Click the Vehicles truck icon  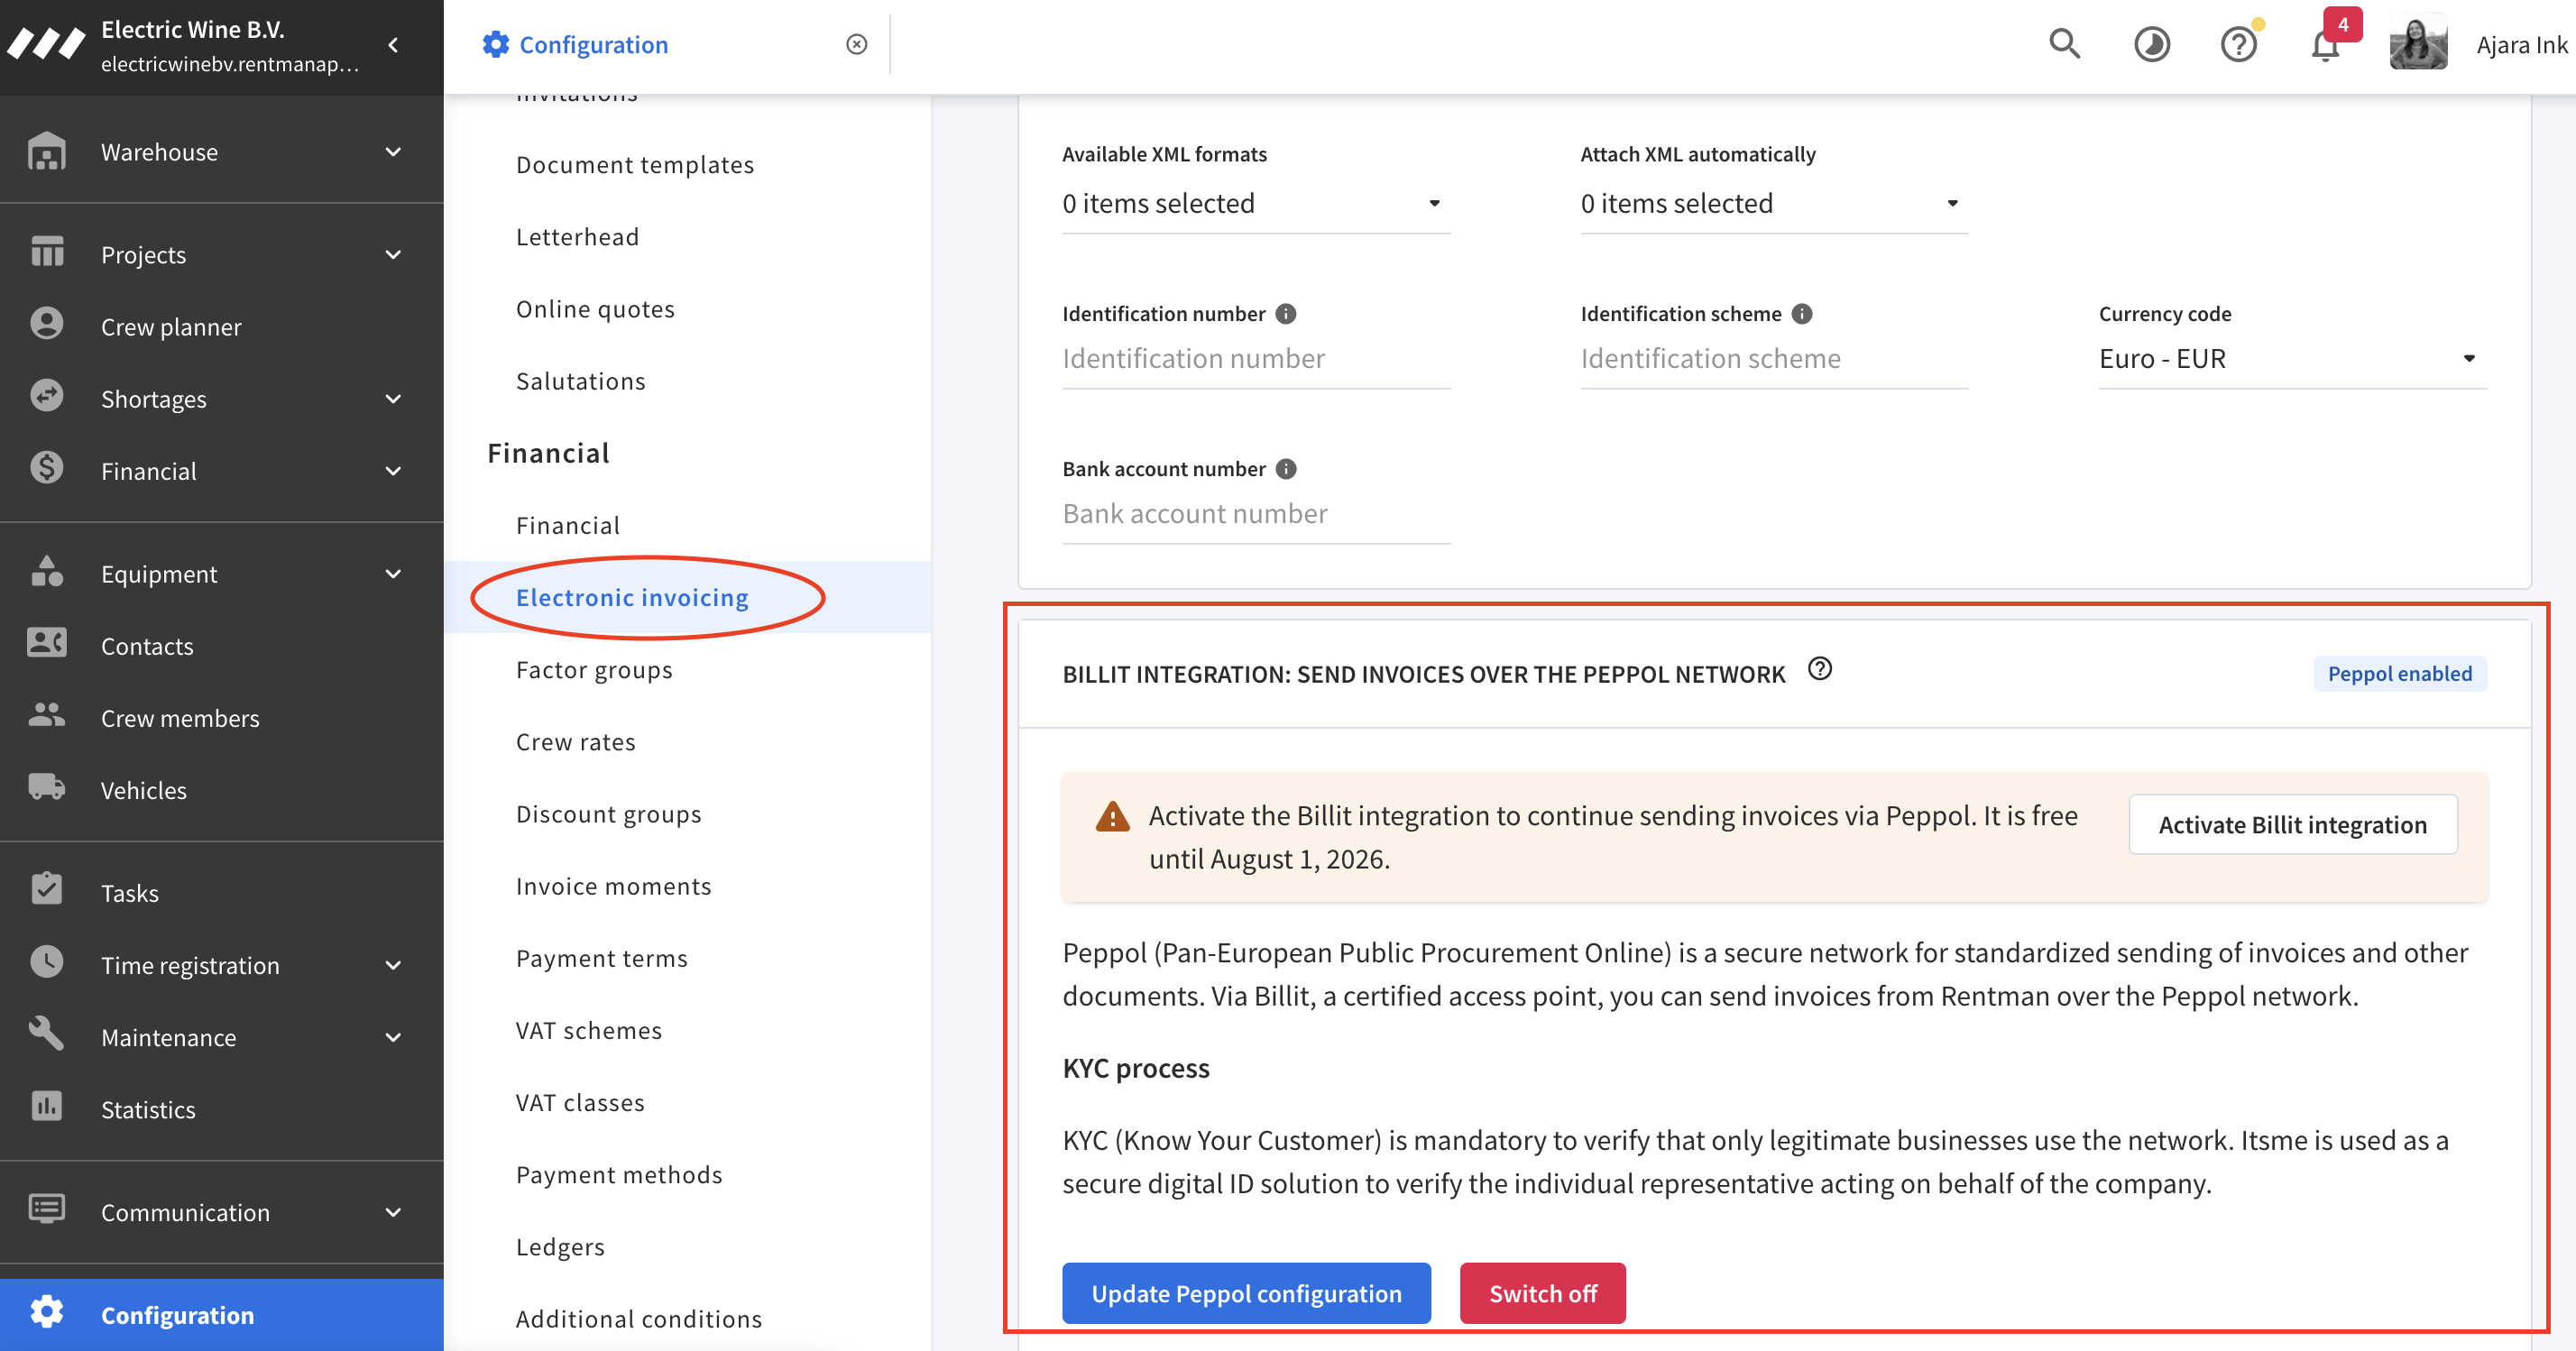point(47,788)
